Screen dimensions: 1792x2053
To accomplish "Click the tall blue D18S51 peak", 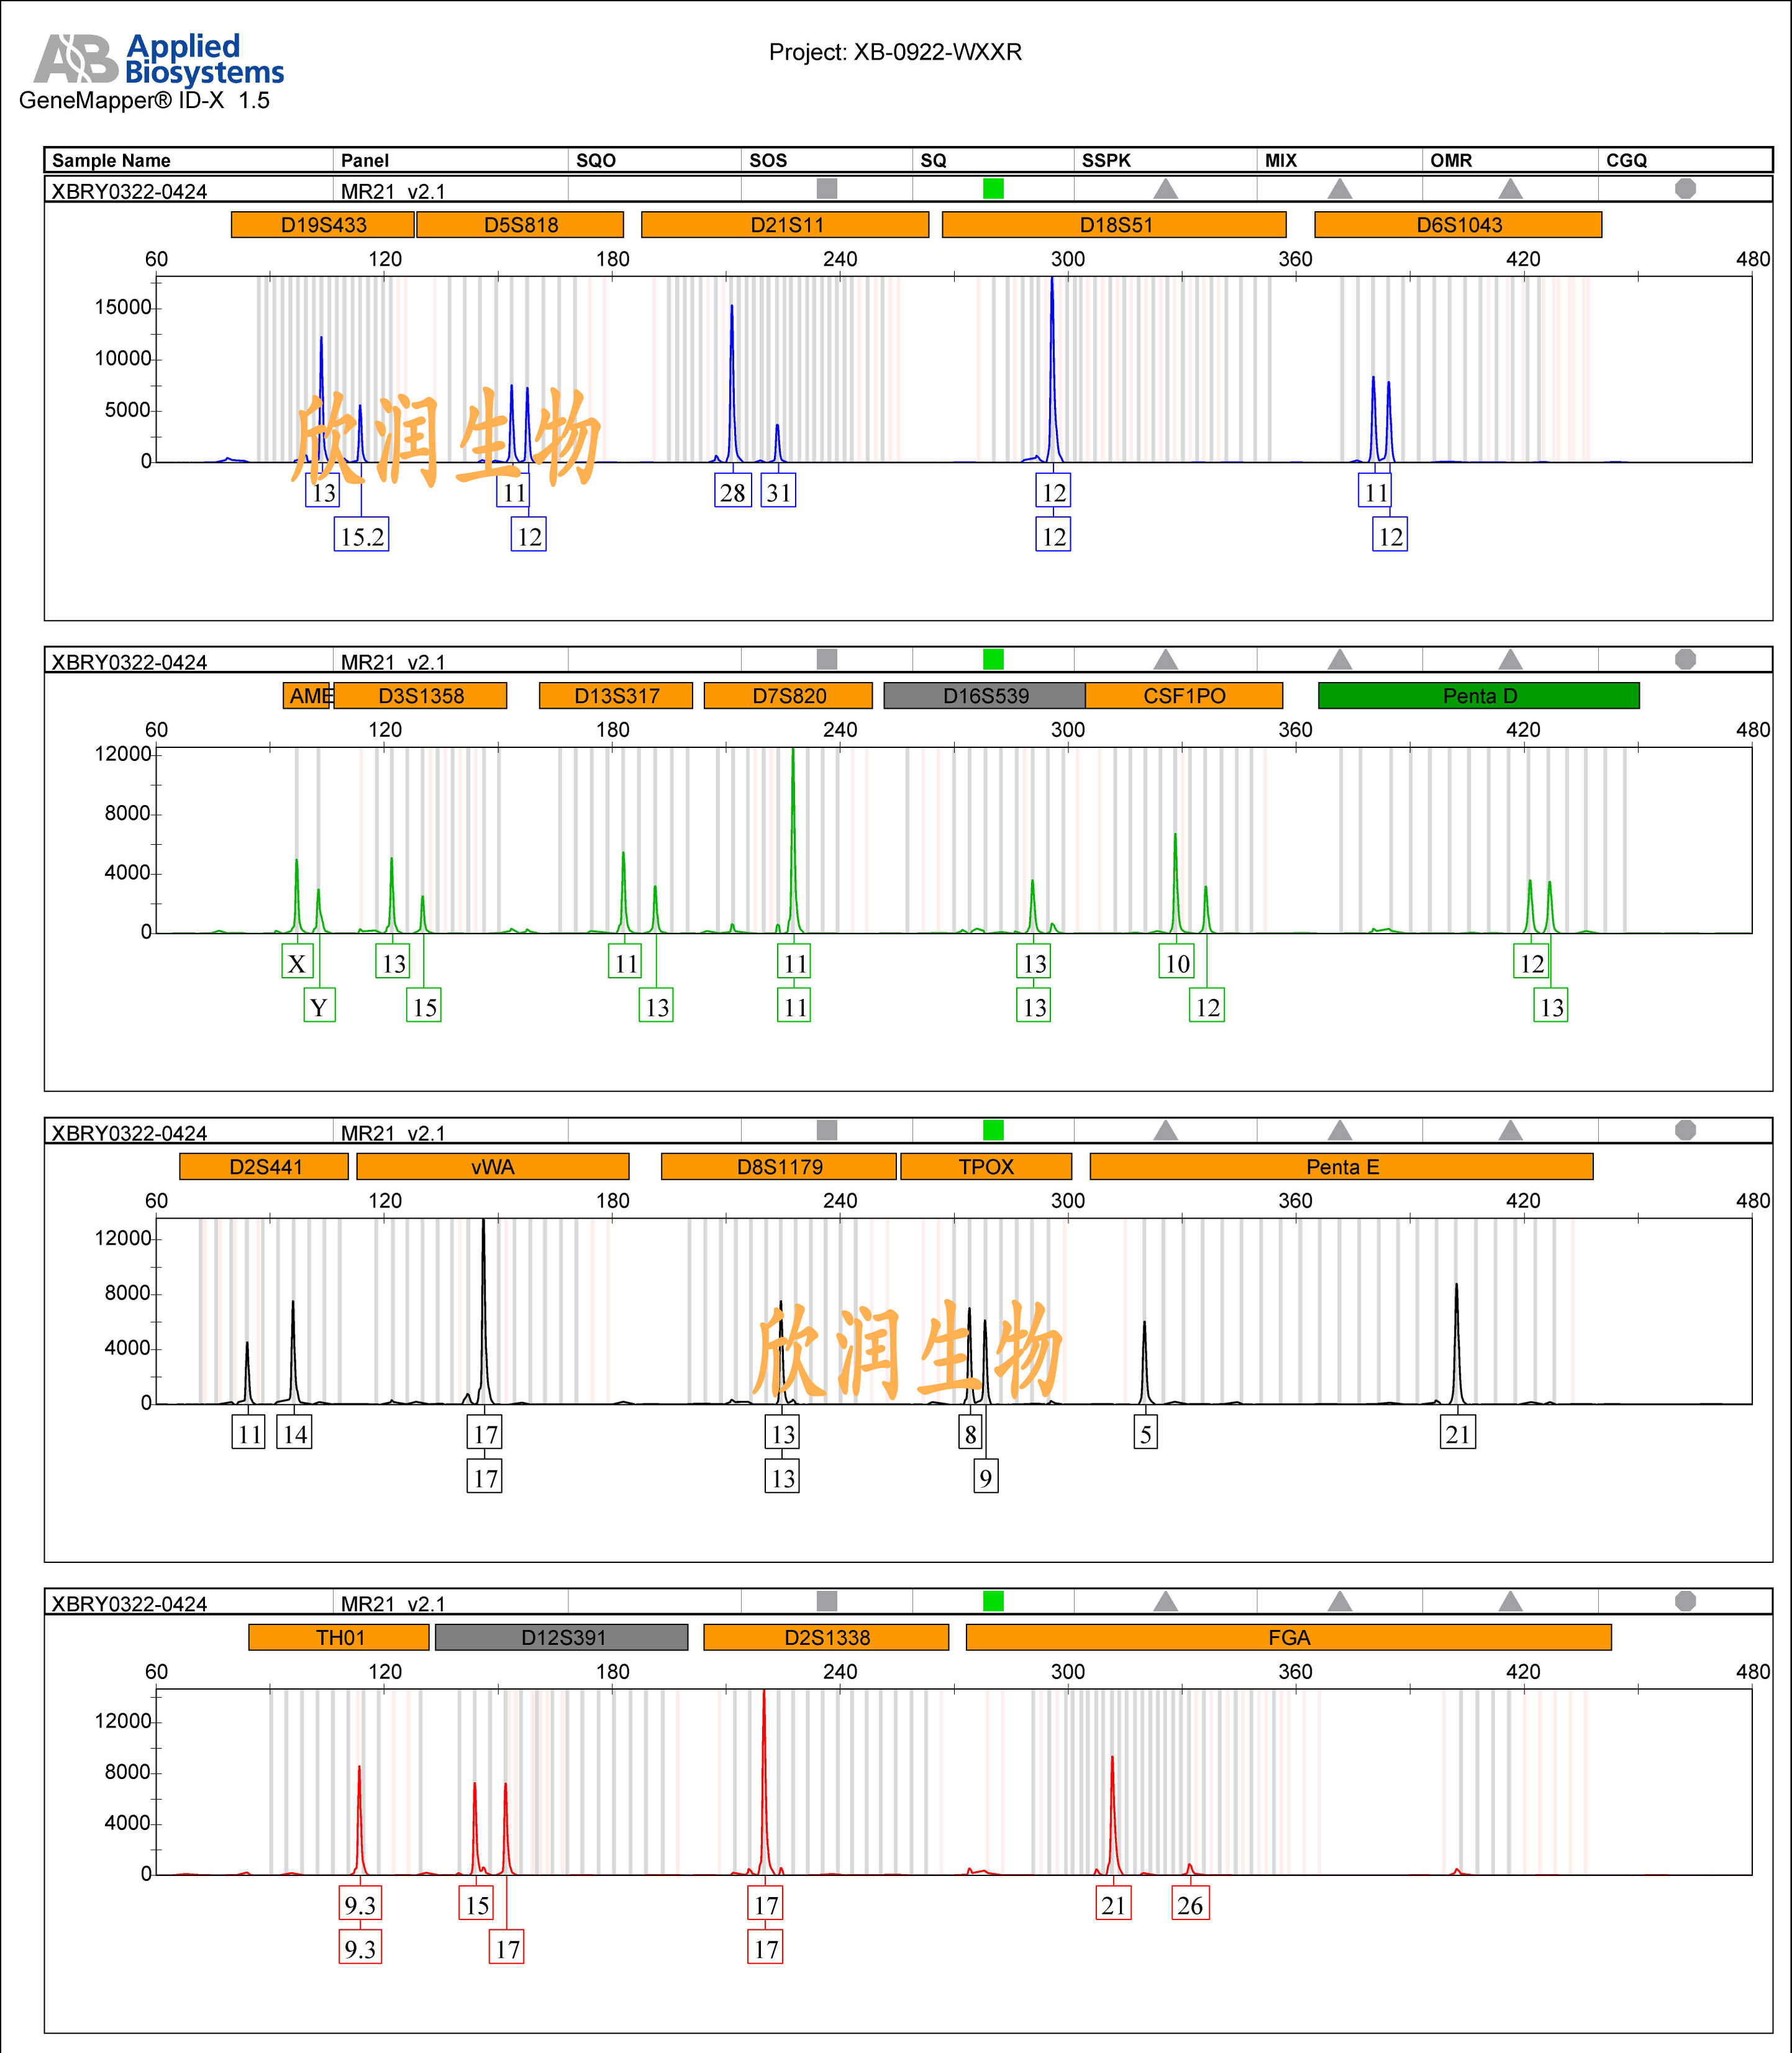I will click(x=1052, y=370).
